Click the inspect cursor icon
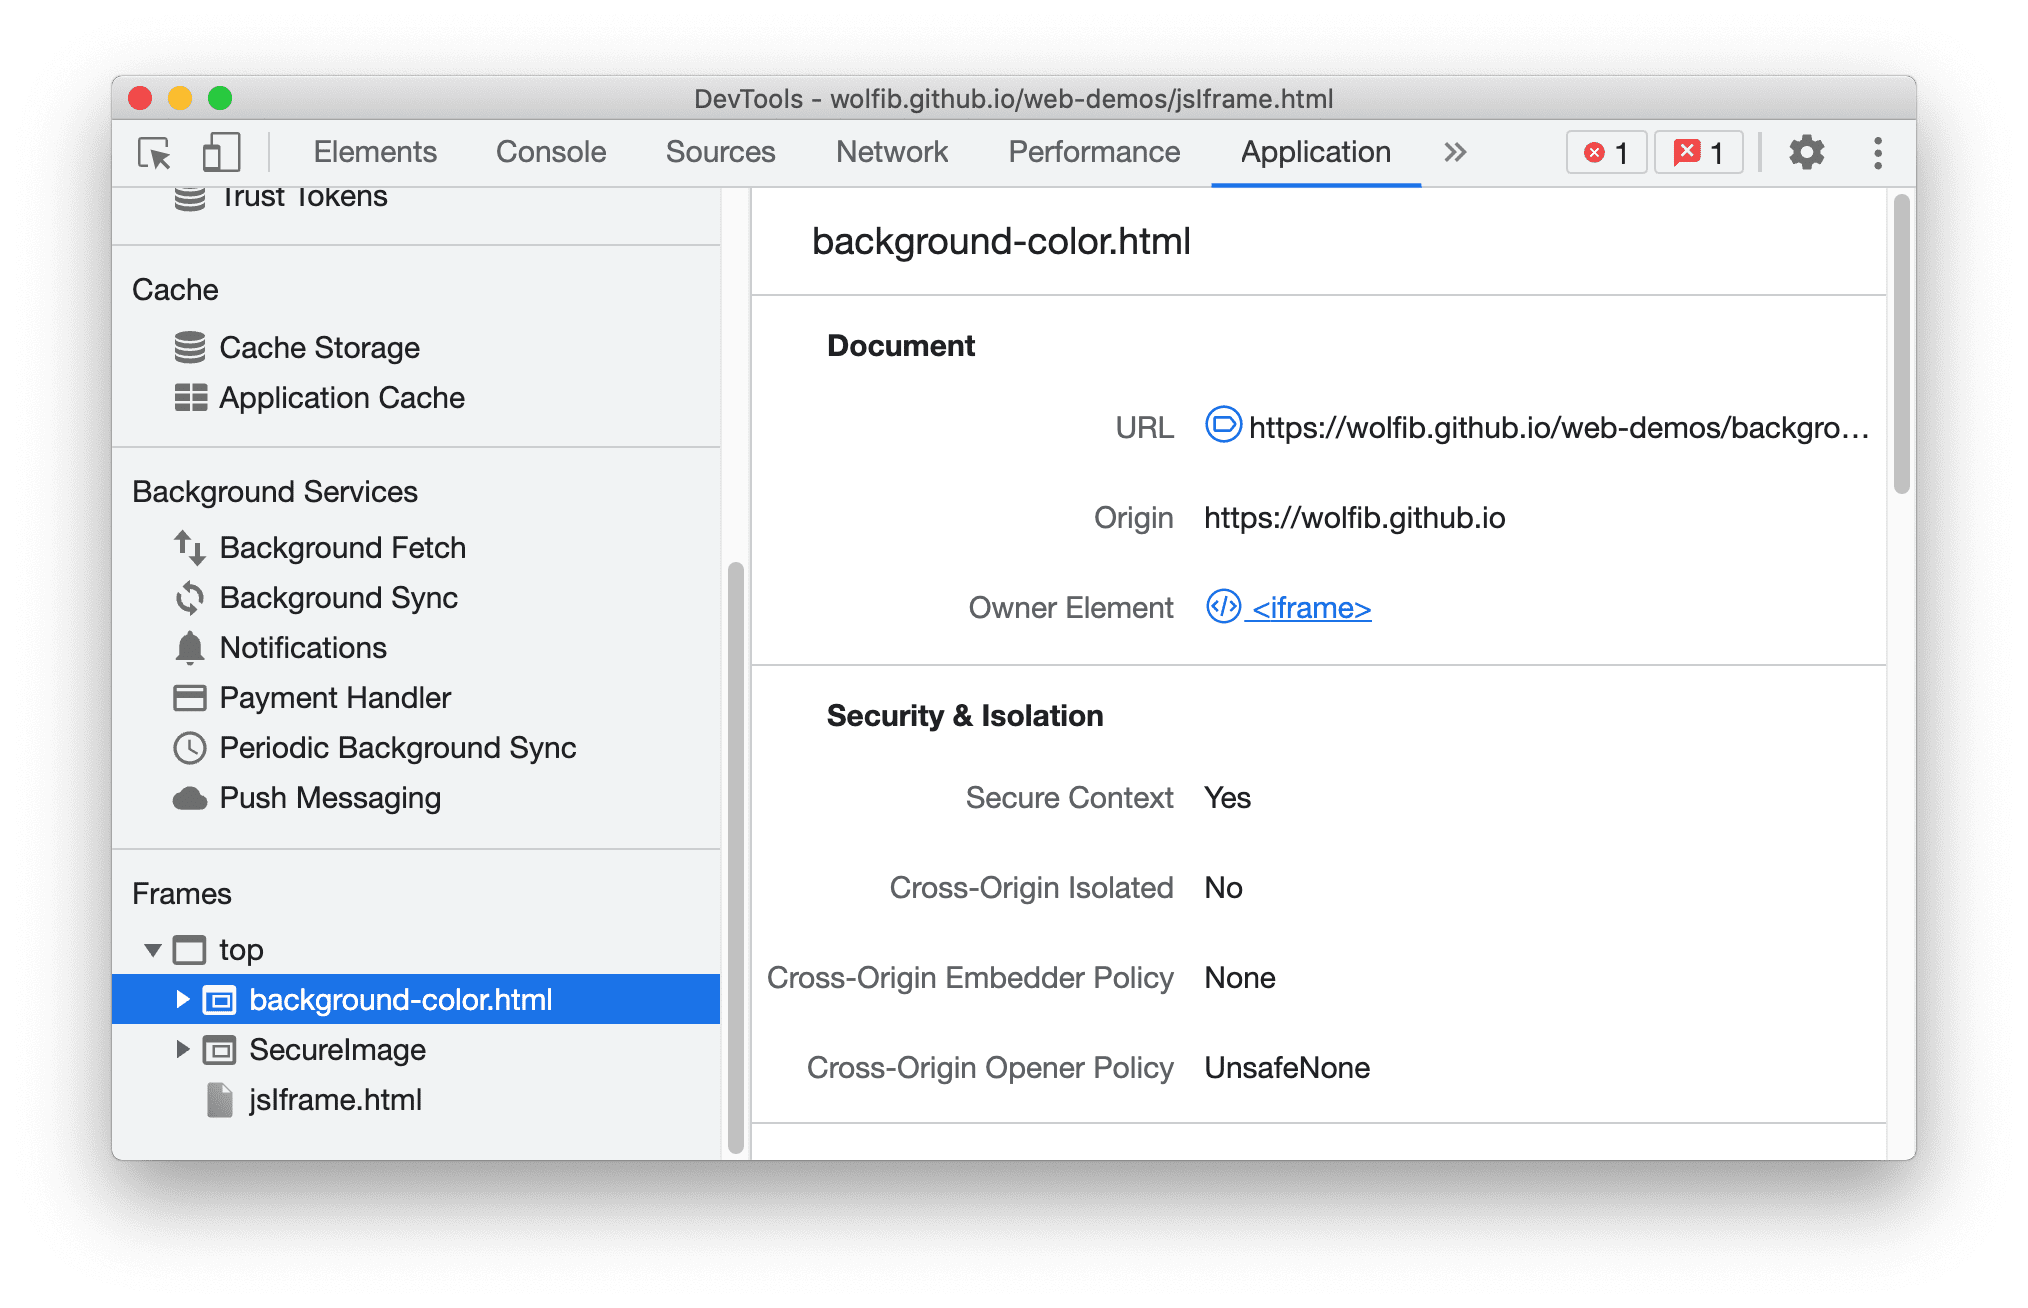 pos(155,154)
